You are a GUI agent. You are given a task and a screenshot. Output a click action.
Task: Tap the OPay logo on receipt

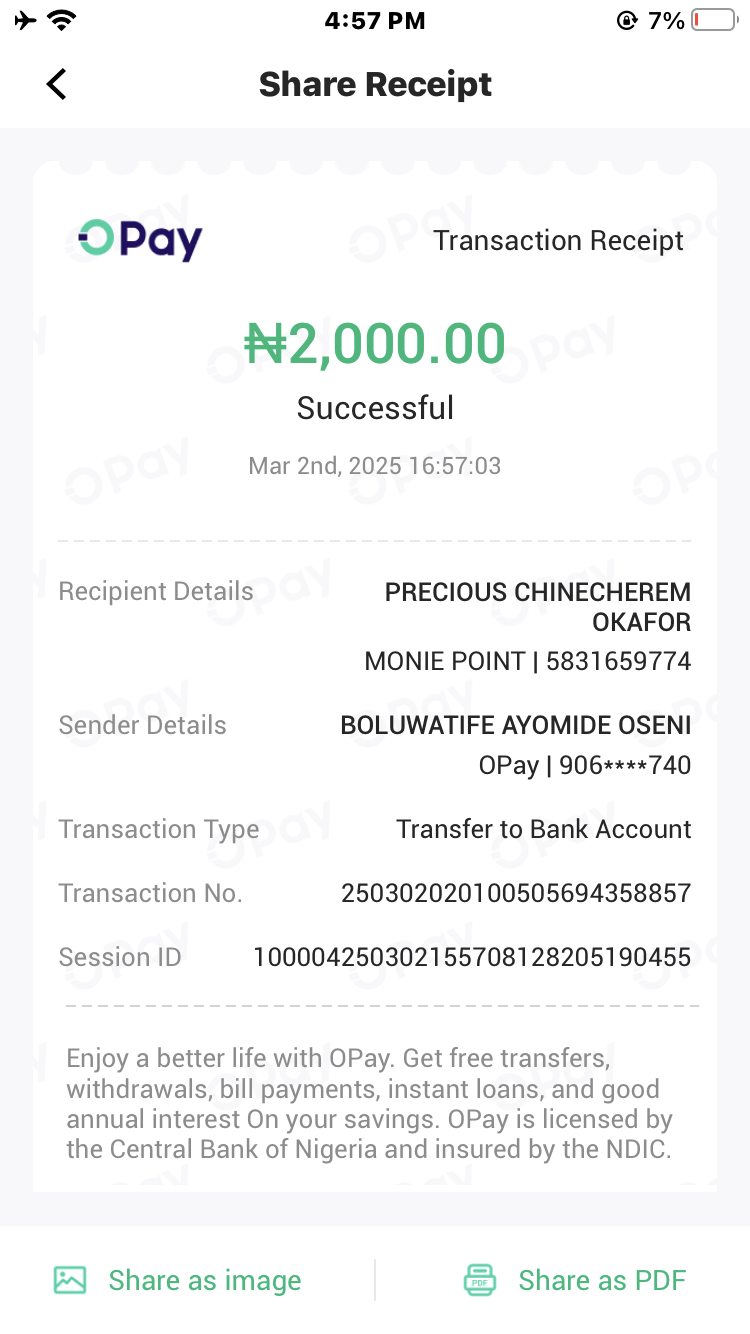141,239
